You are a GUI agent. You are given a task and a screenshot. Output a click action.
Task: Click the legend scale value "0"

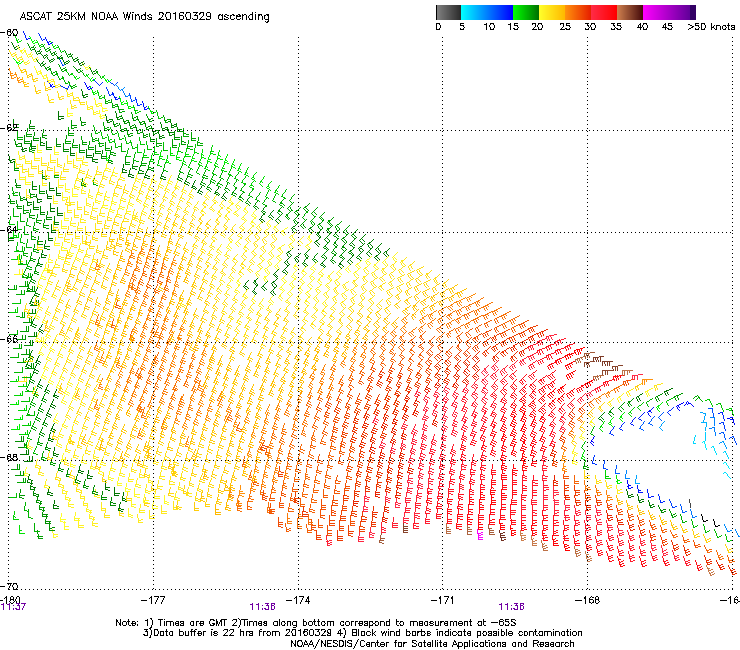tap(438, 27)
